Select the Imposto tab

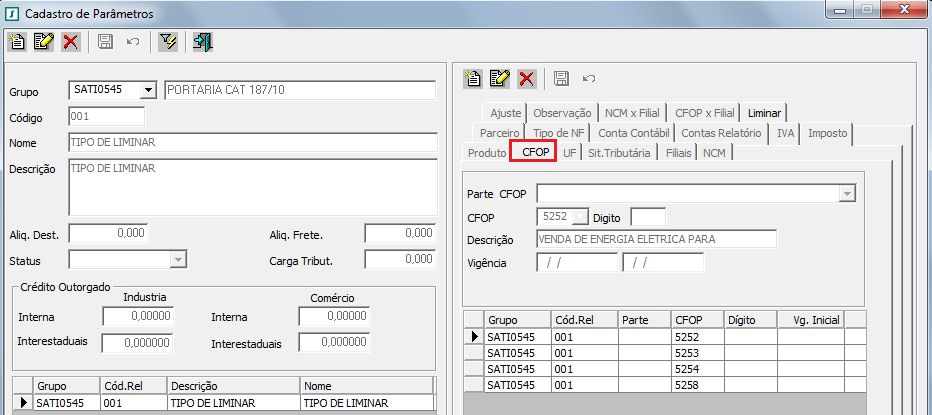(x=827, y=133)
